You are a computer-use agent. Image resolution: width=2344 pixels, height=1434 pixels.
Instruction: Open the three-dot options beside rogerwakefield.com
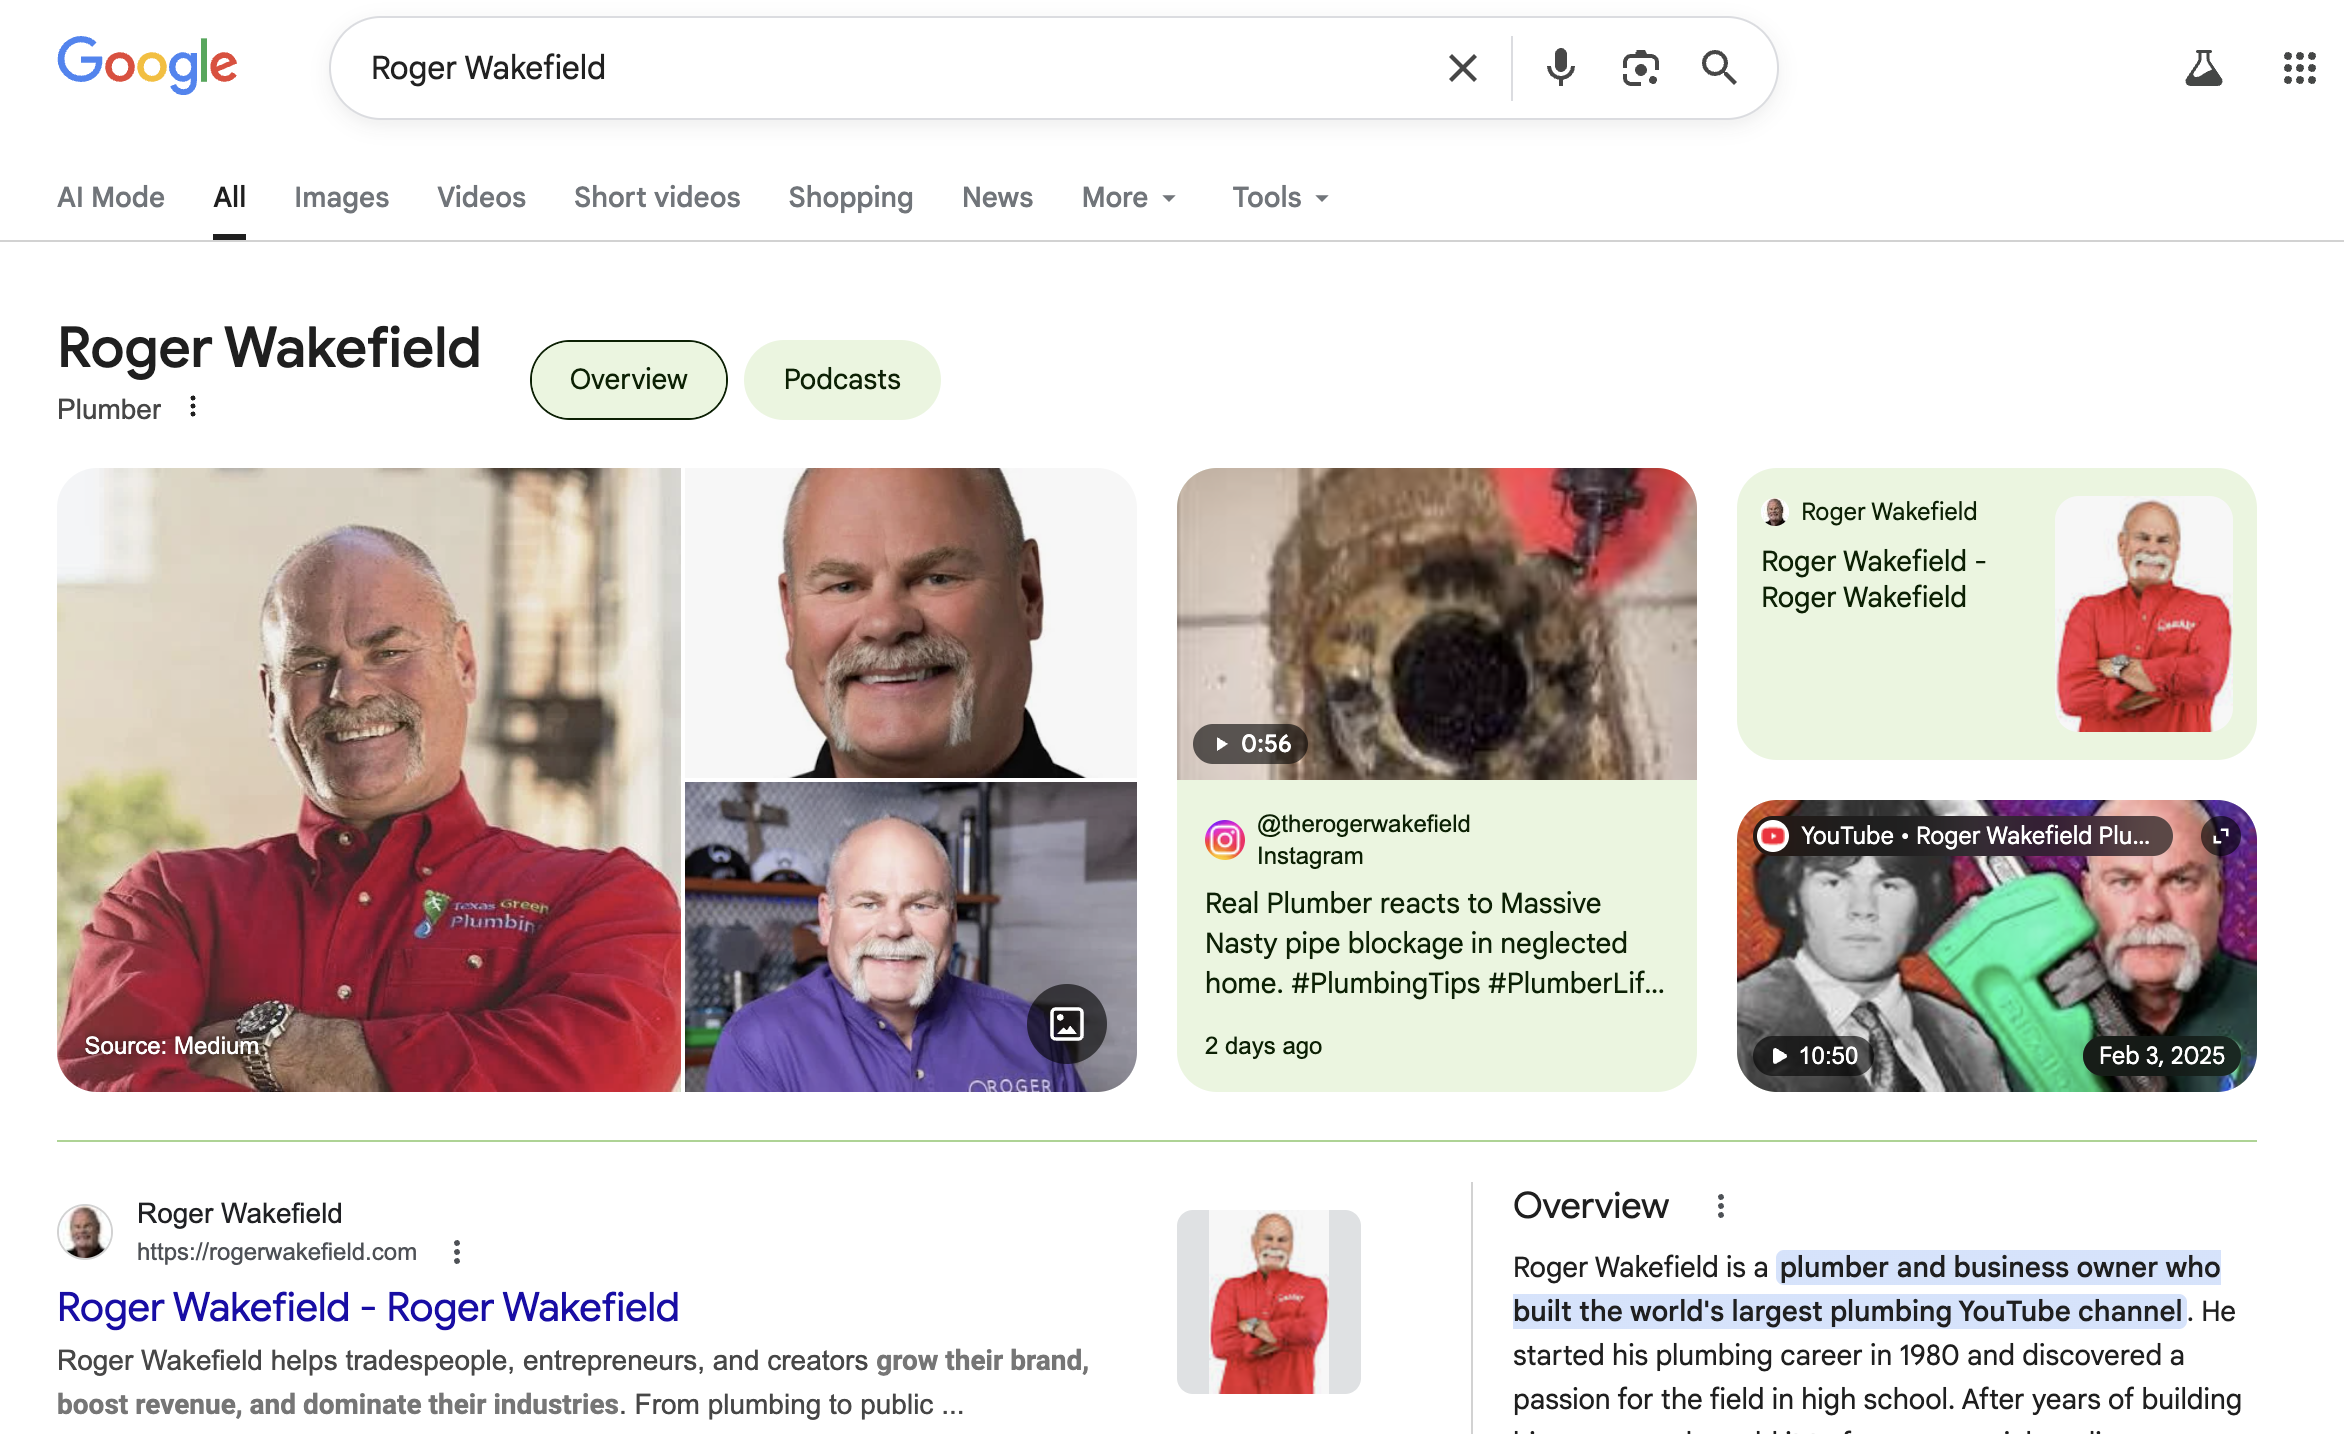pyautogui.click(x=458, y=1251)
